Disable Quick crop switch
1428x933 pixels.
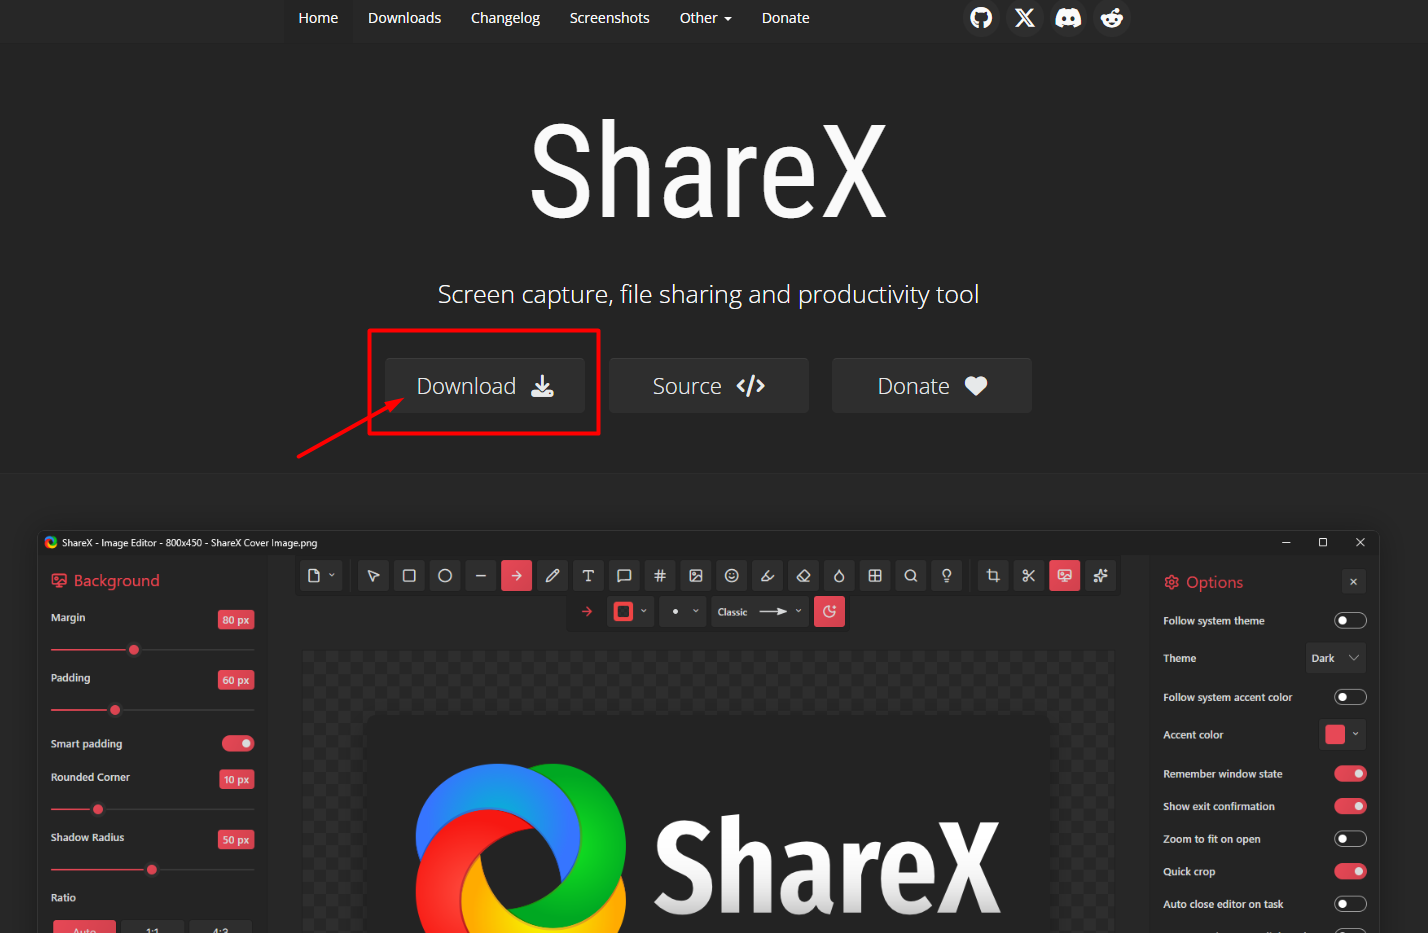pyautogui.click(x=1350, y=871)
